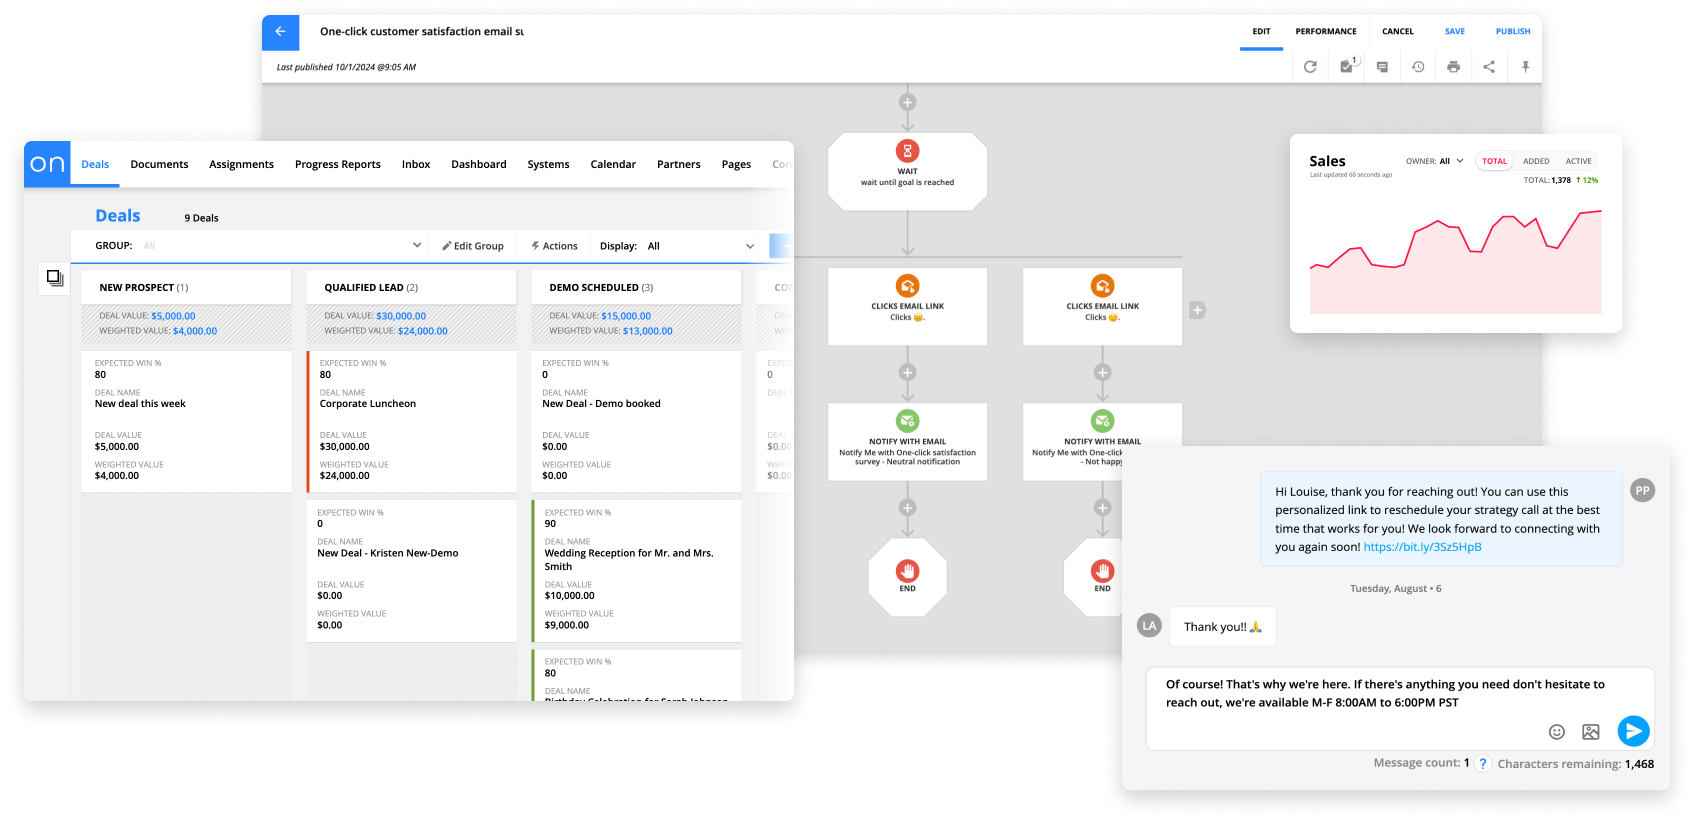Switch the Sales chart to ADDED

pos(1536,161)
